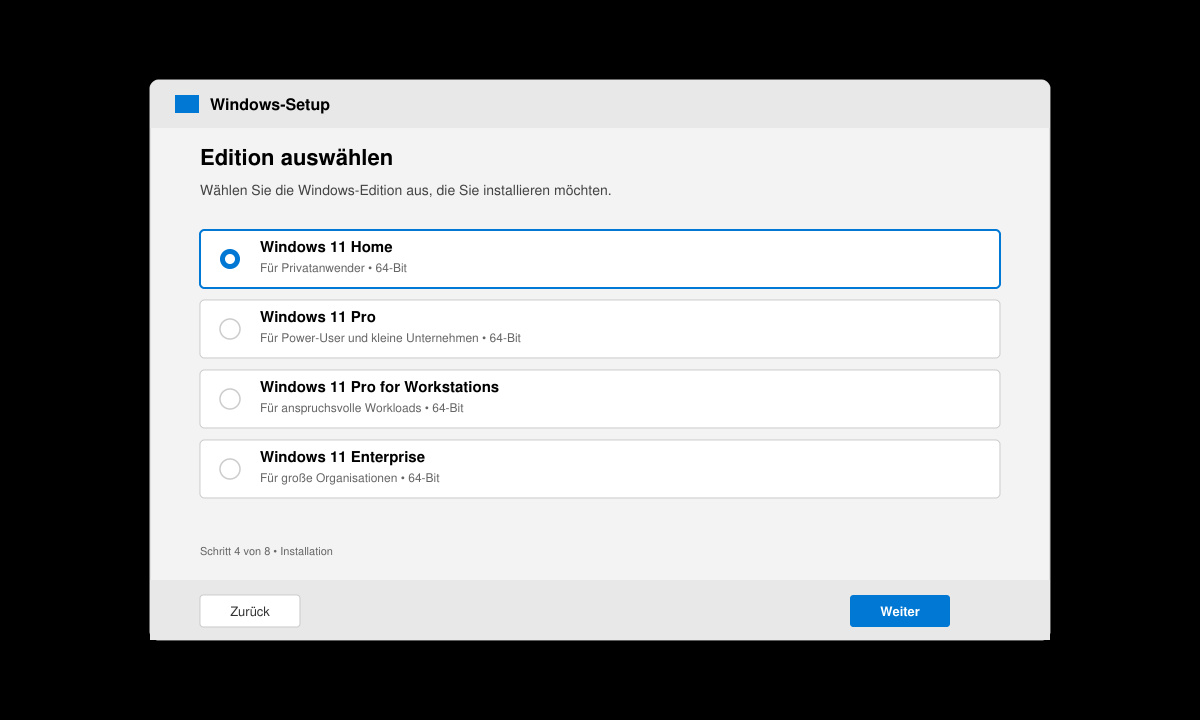Click 'Für Privatanwender • 64-Bit' description
This screenshot has height=720, width=1200.
point(333,268)
